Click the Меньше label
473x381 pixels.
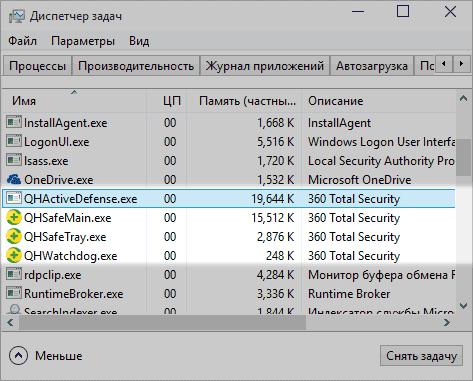tap(59, 356)
